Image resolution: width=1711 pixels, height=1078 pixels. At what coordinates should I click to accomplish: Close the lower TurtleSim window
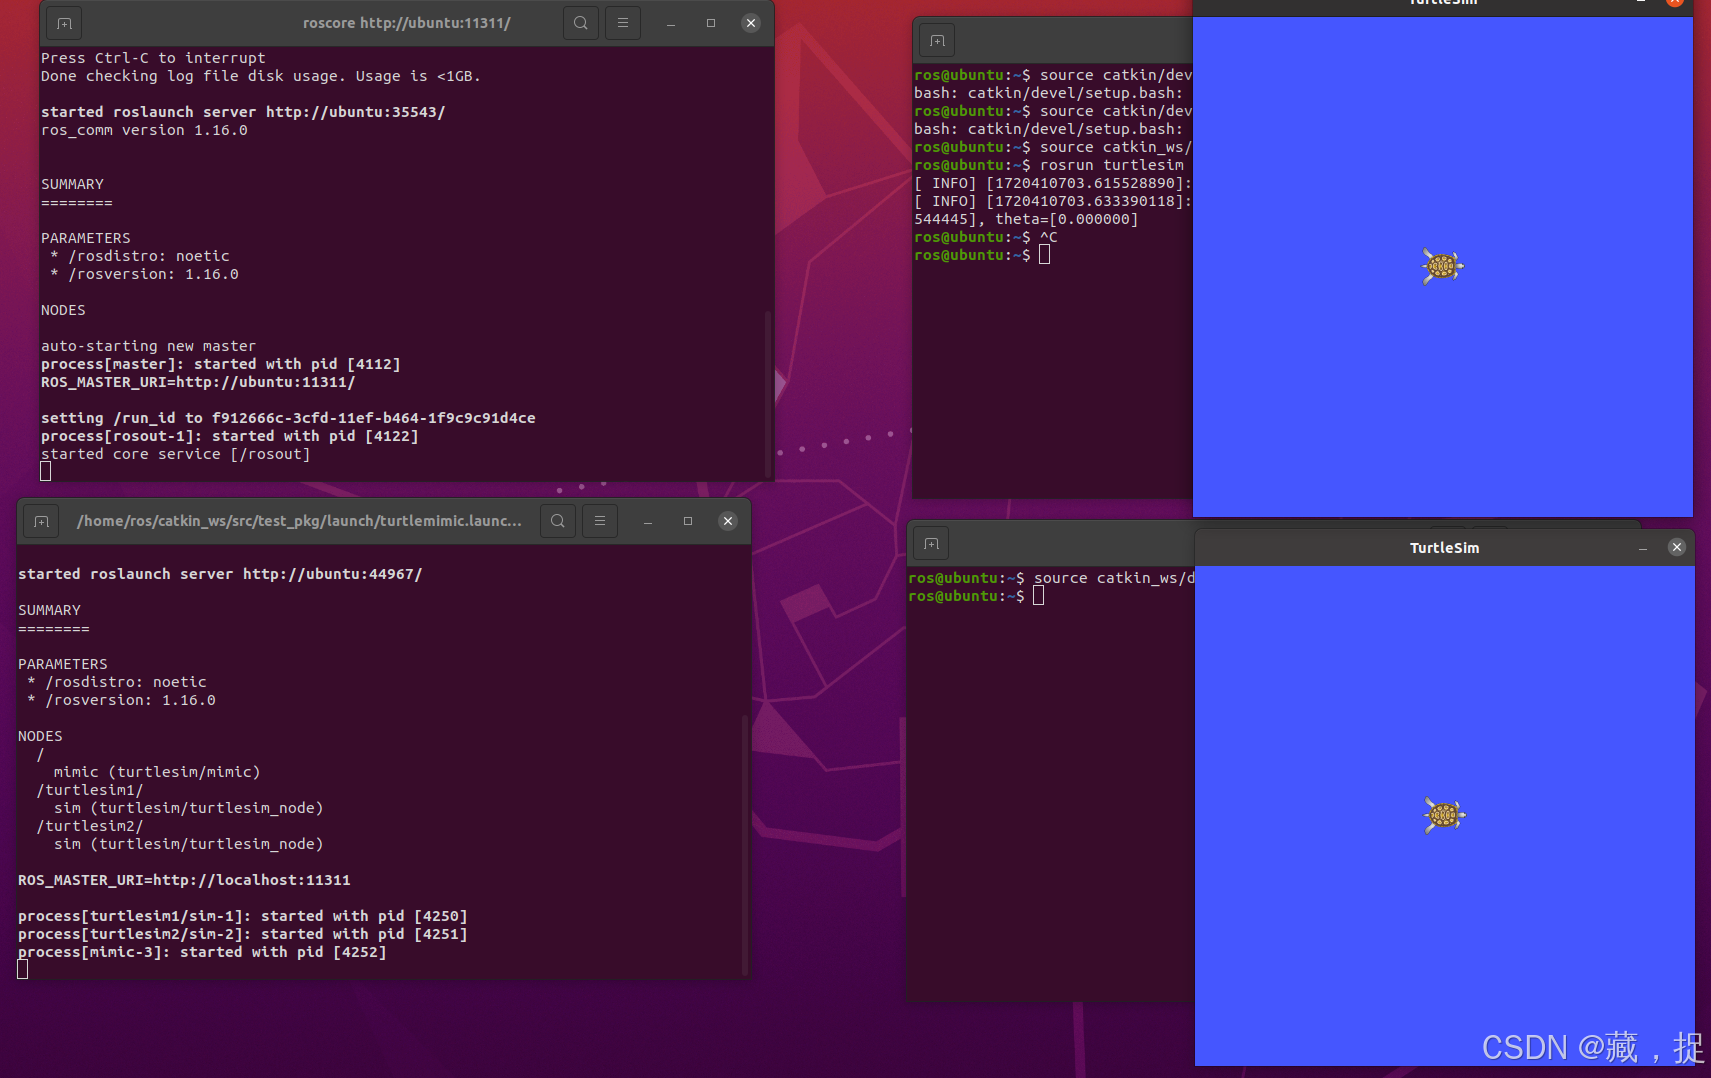(1677, 547)
